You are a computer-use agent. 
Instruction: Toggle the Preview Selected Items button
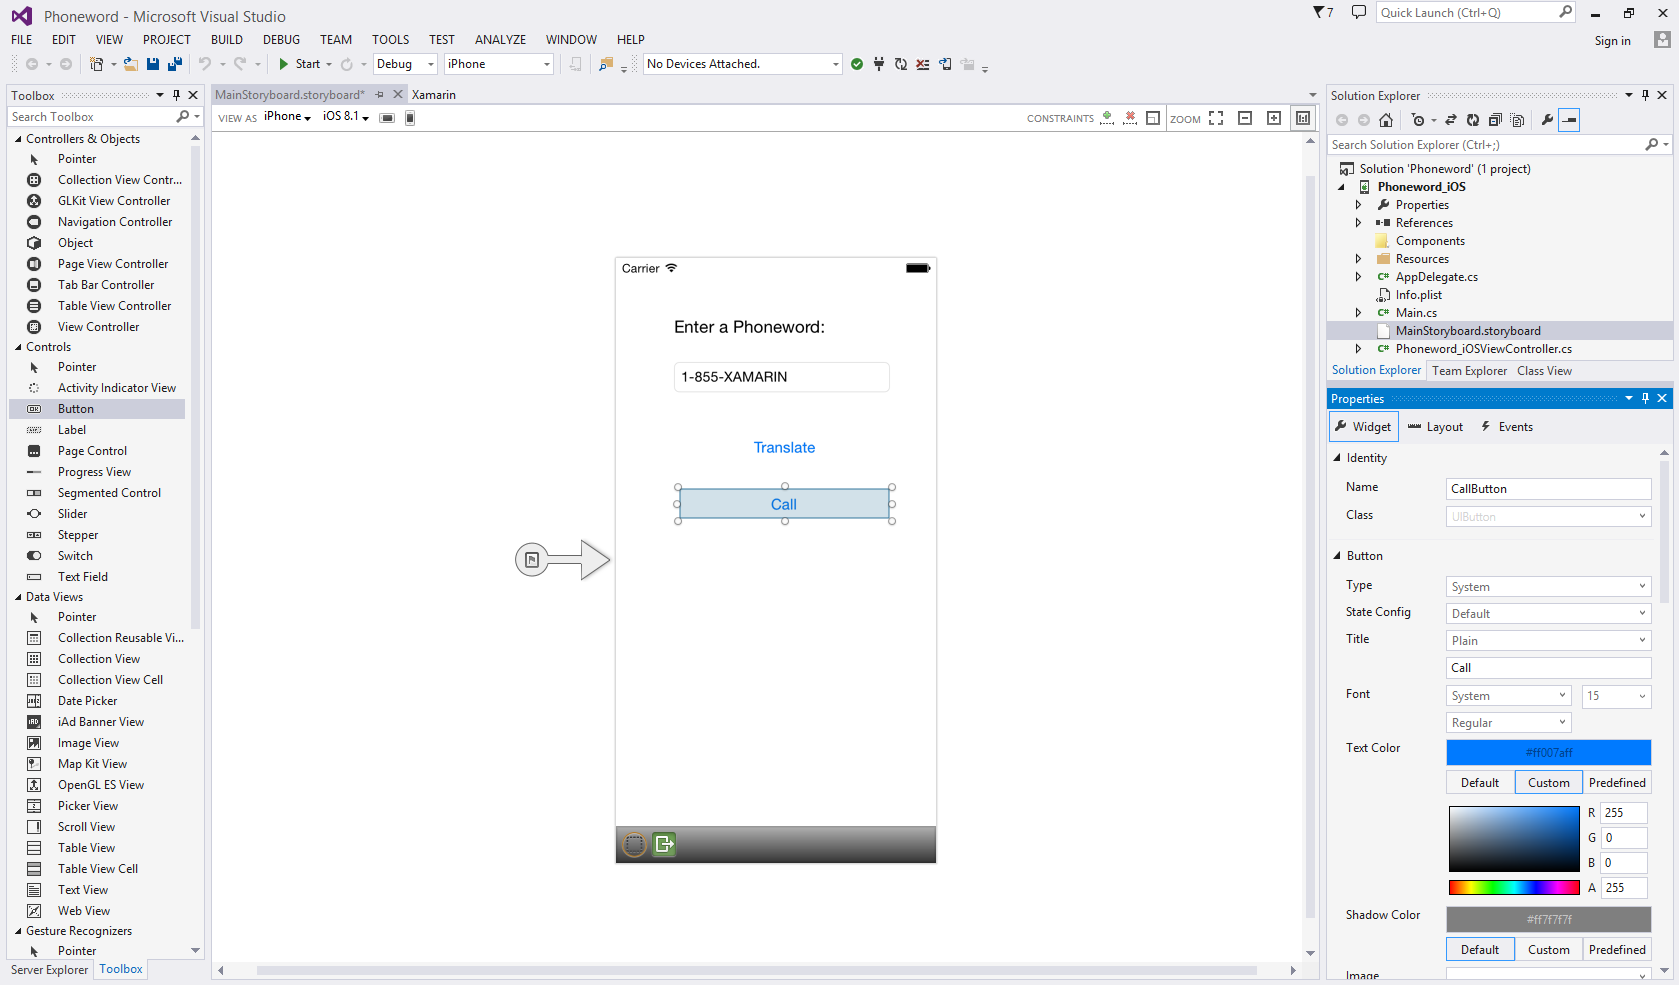tap(1570, 120)
